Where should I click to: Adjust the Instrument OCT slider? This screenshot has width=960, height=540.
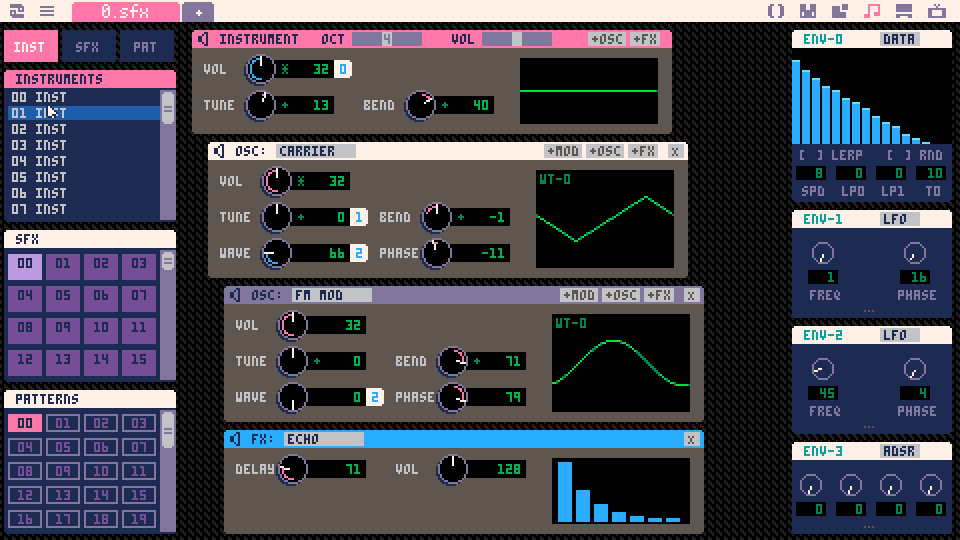pyautogui.click(x=387, y=39)
